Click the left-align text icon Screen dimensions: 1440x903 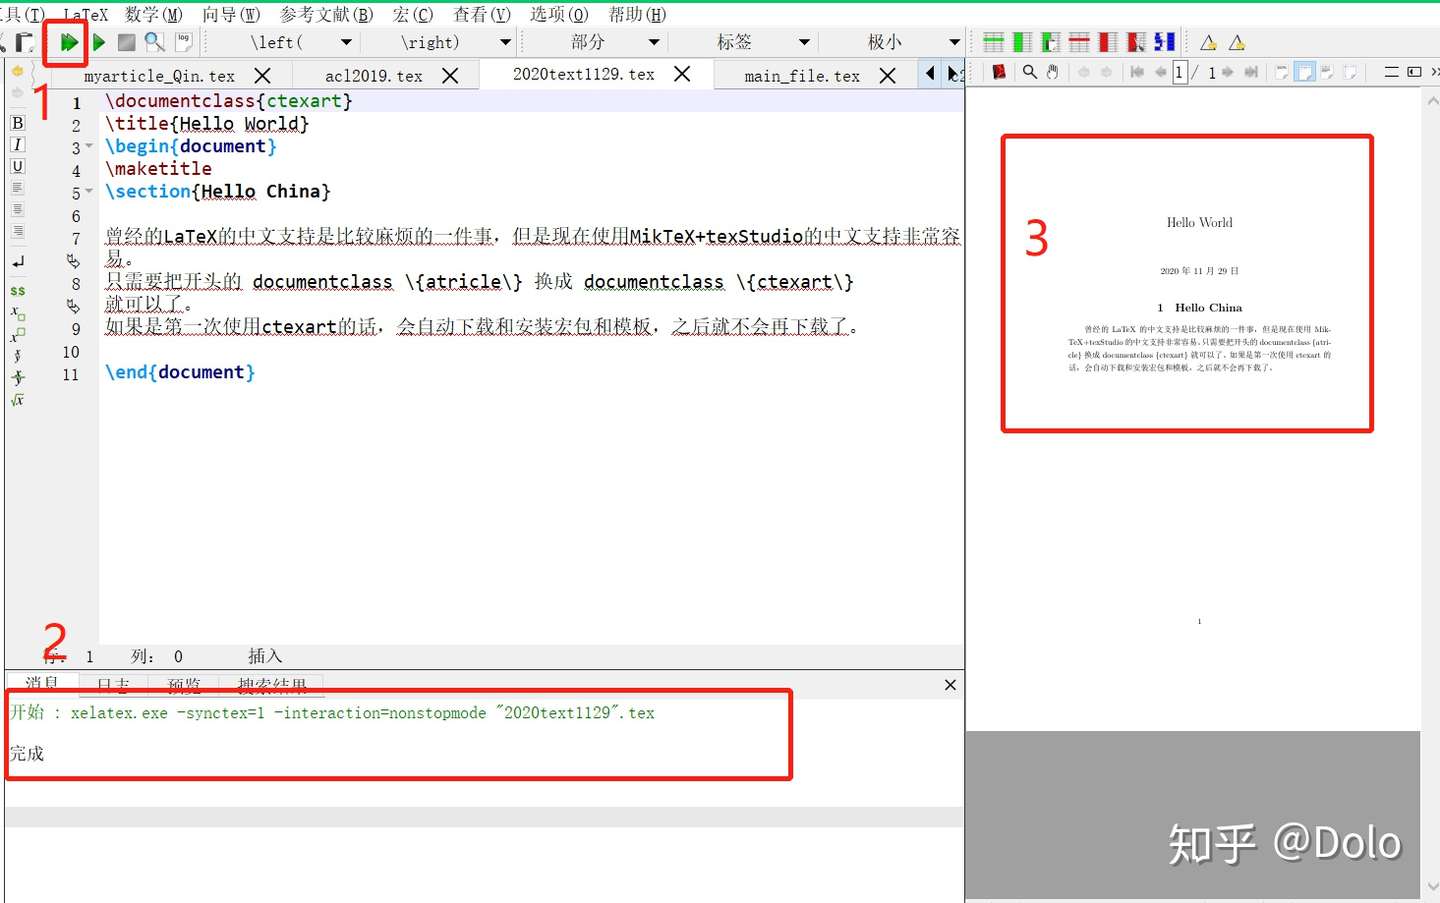pos(17,188)
